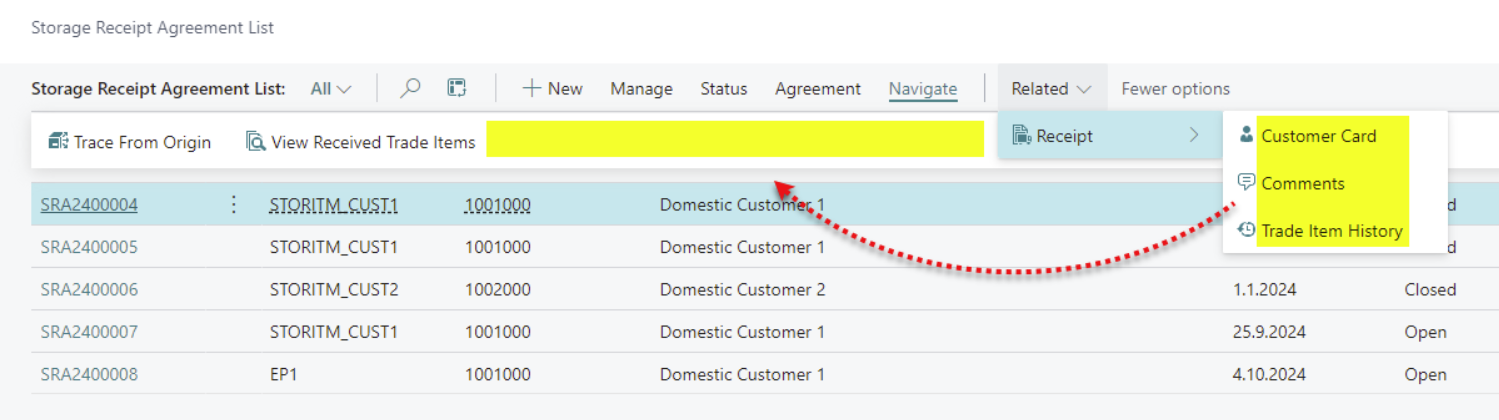Click the View Received Trade Items icon

pos(255,142)
